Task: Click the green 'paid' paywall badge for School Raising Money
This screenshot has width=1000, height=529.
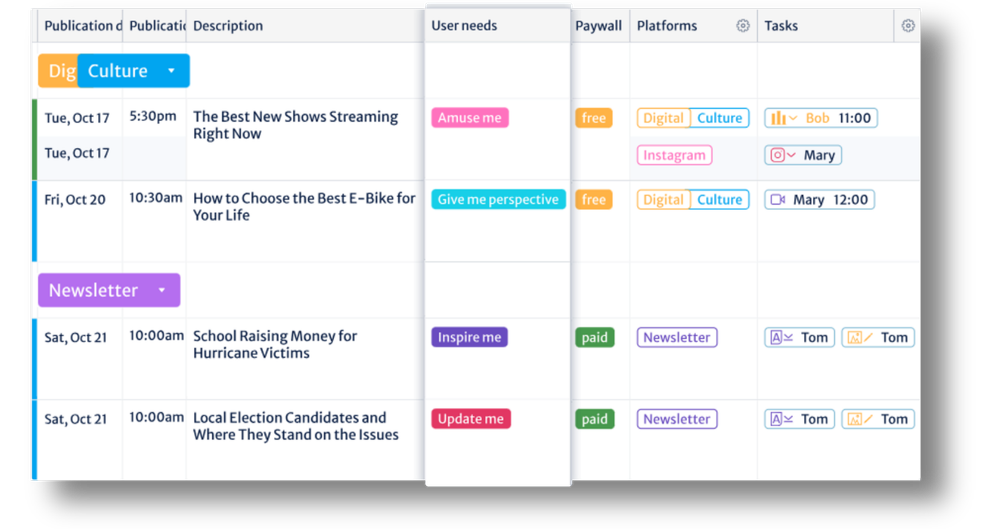Action: click(594, 338)
